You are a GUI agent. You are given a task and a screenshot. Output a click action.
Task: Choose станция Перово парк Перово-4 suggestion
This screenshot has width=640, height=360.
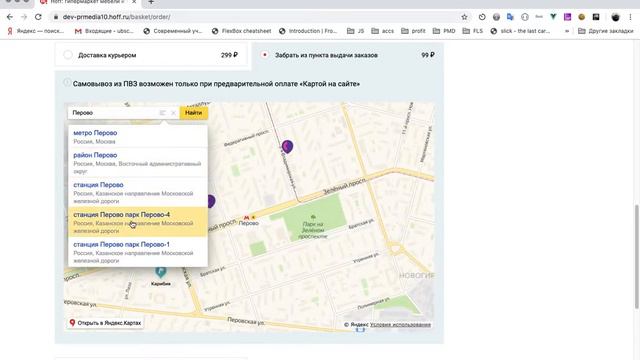coord(138,222)
